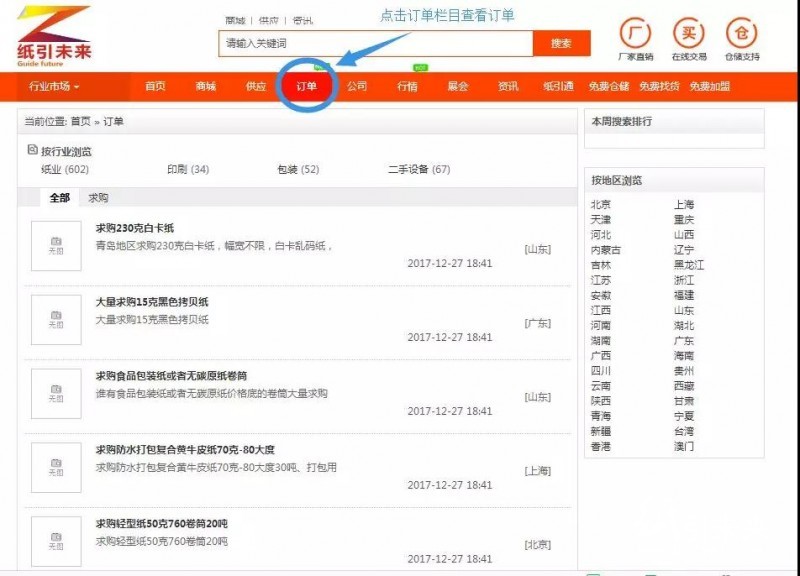
Task: Open the 厂家直销 circle icon
Action: pos(635,33)
